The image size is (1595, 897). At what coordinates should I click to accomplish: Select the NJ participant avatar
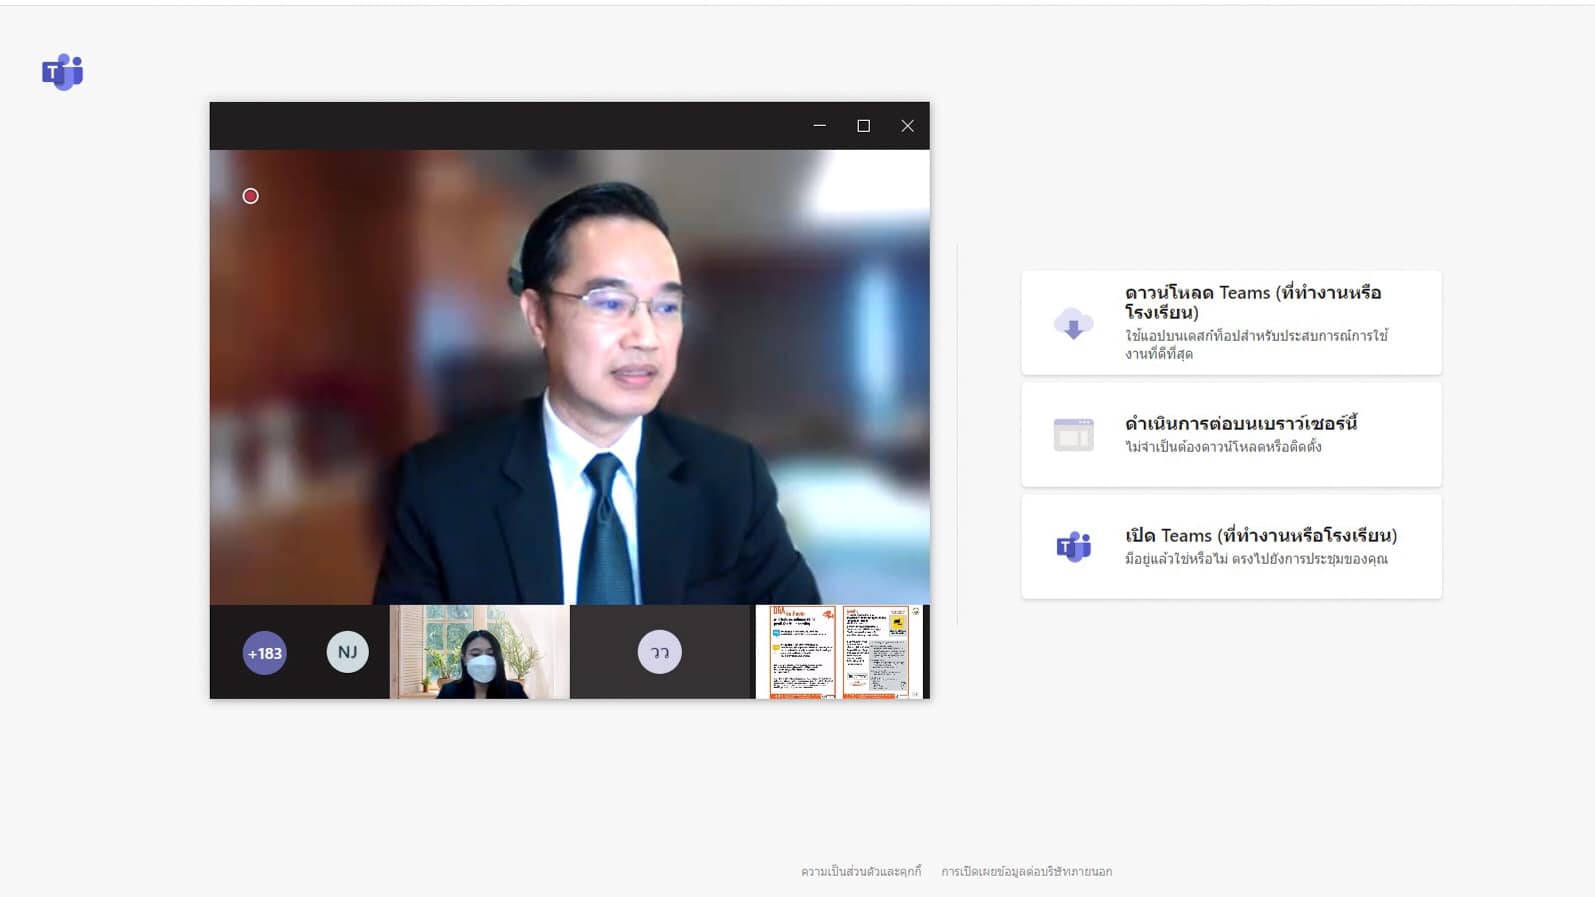347,652
